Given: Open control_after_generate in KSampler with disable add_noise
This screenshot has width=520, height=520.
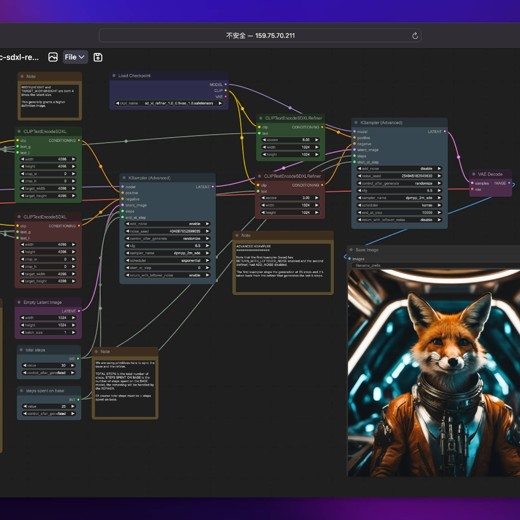Looking at the screenshot, I should [399, 183].
